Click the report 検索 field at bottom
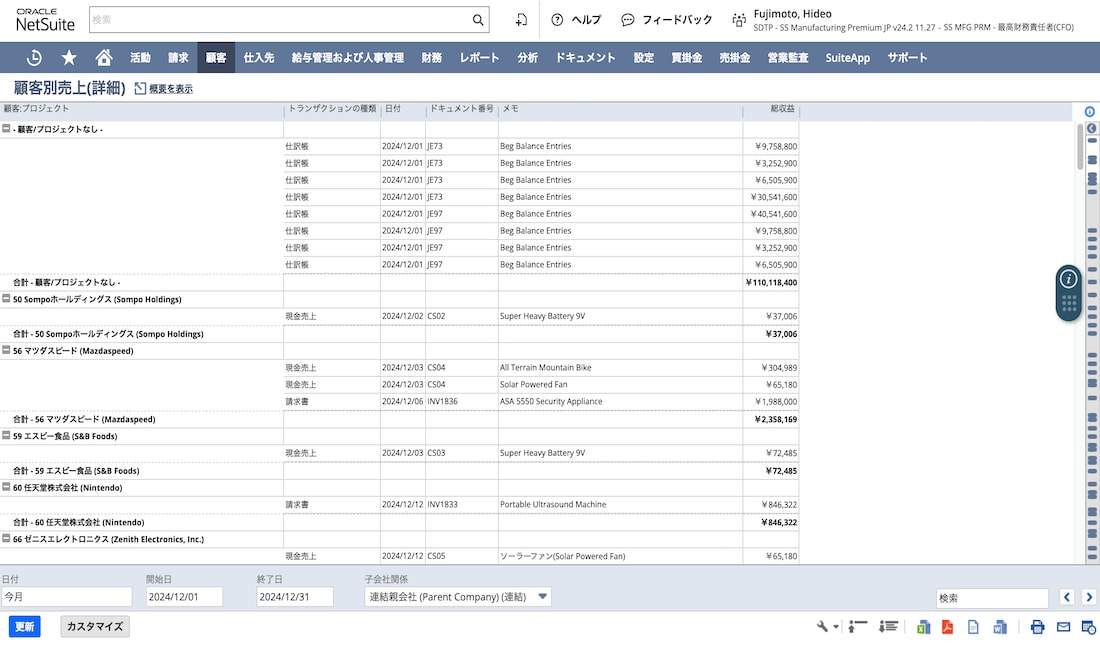This screenshot has height=645, width=1100. click(992, 598)
